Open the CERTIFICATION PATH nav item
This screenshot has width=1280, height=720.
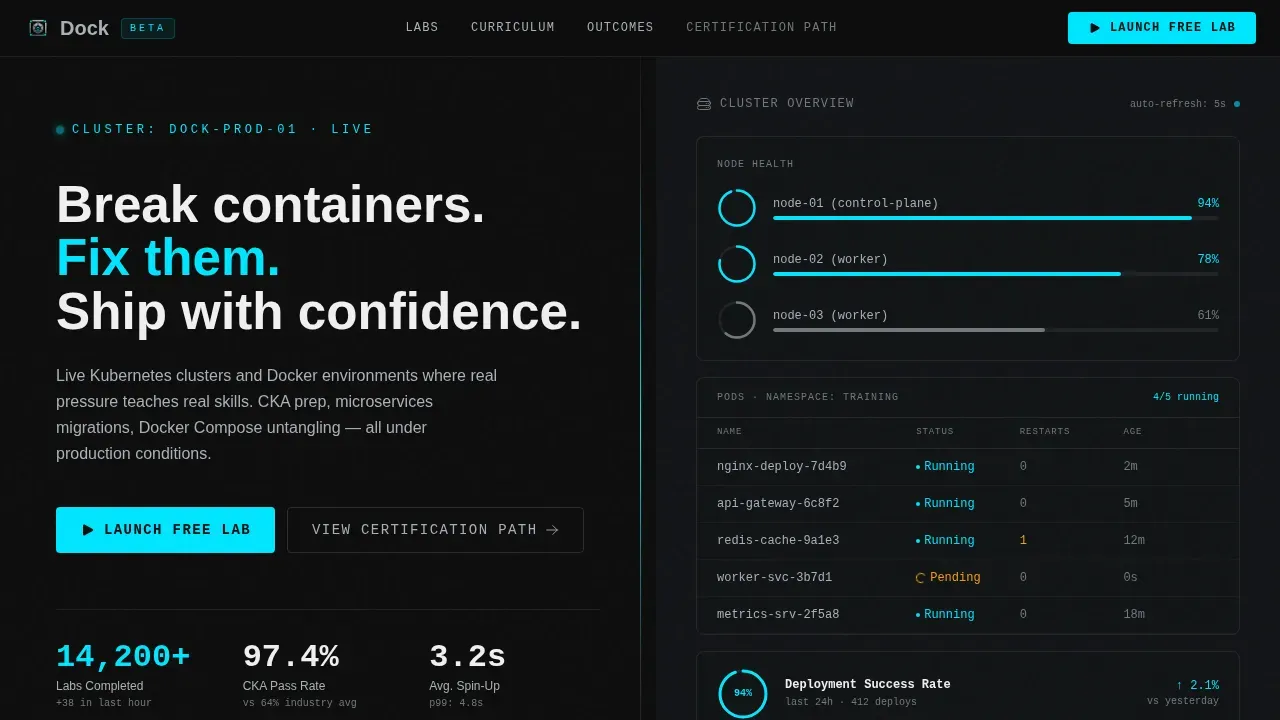click(x=762, y=28)
